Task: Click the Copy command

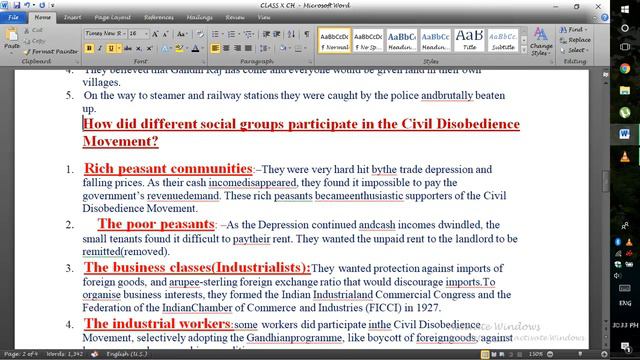Action: pyautogui.click(x=34, y=41)
